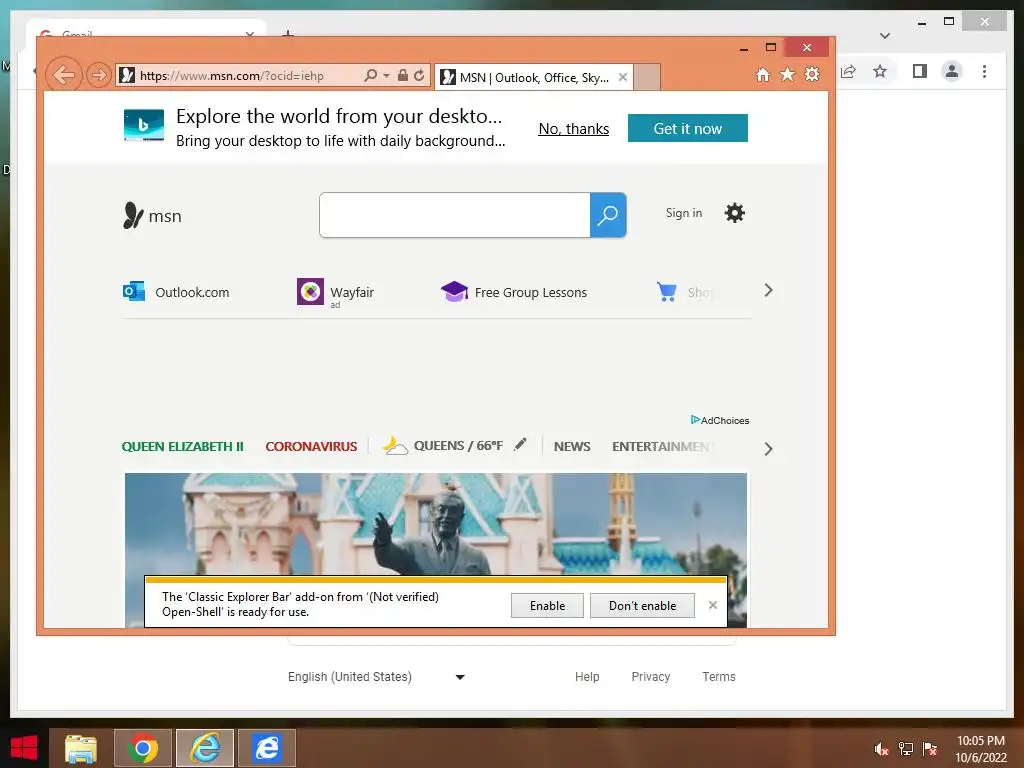Open Favorites star in Internet Explorer
Screen dimensions: 1024x768
click(788, 74)
